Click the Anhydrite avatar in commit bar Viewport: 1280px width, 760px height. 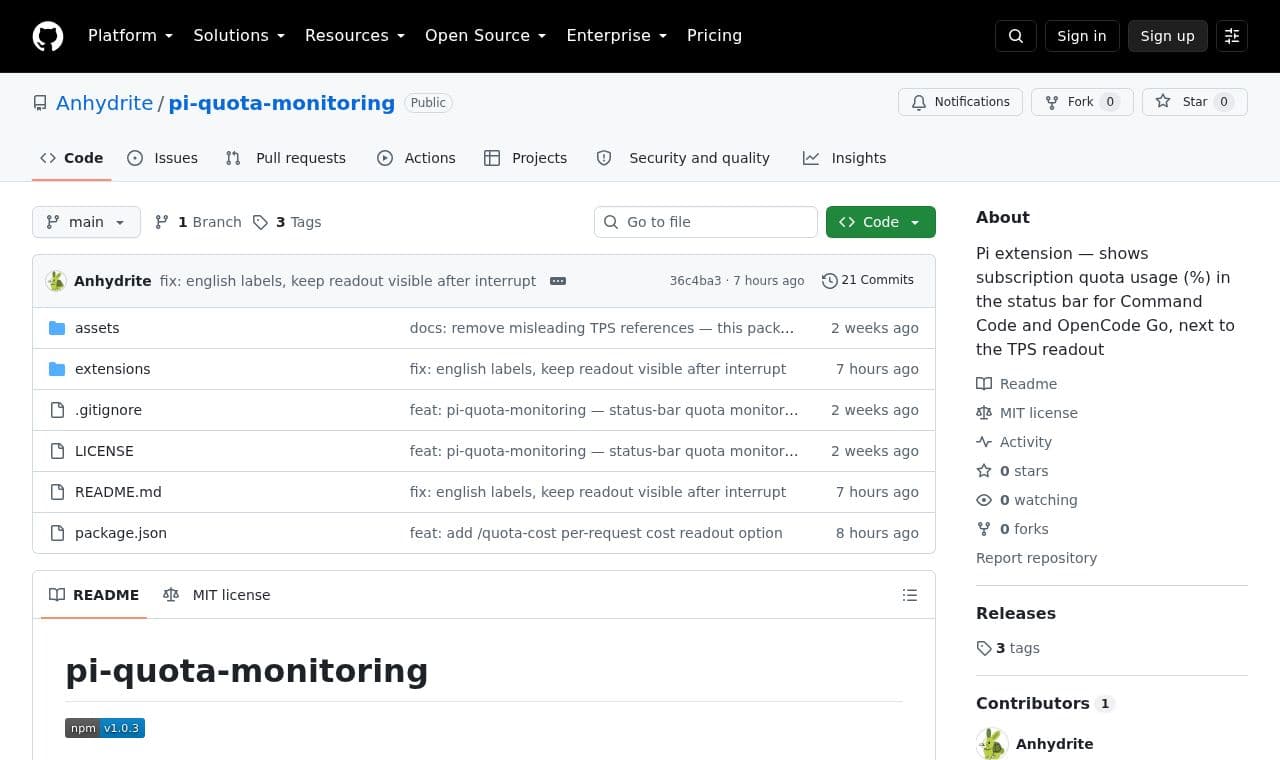56,281
